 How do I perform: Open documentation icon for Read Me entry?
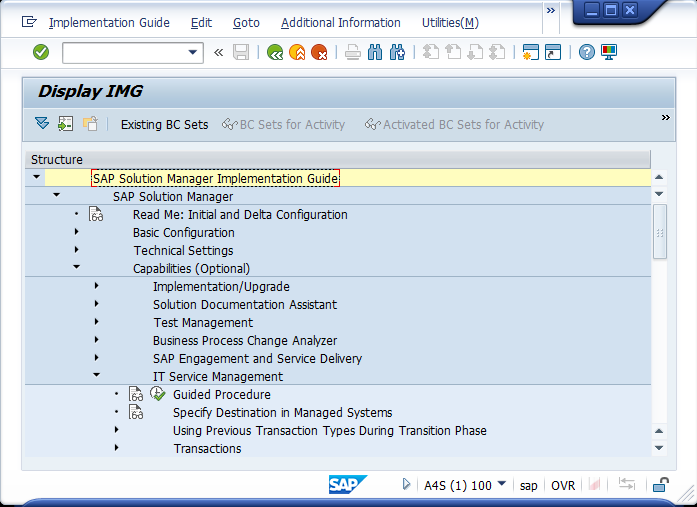[x=96, y=215]
